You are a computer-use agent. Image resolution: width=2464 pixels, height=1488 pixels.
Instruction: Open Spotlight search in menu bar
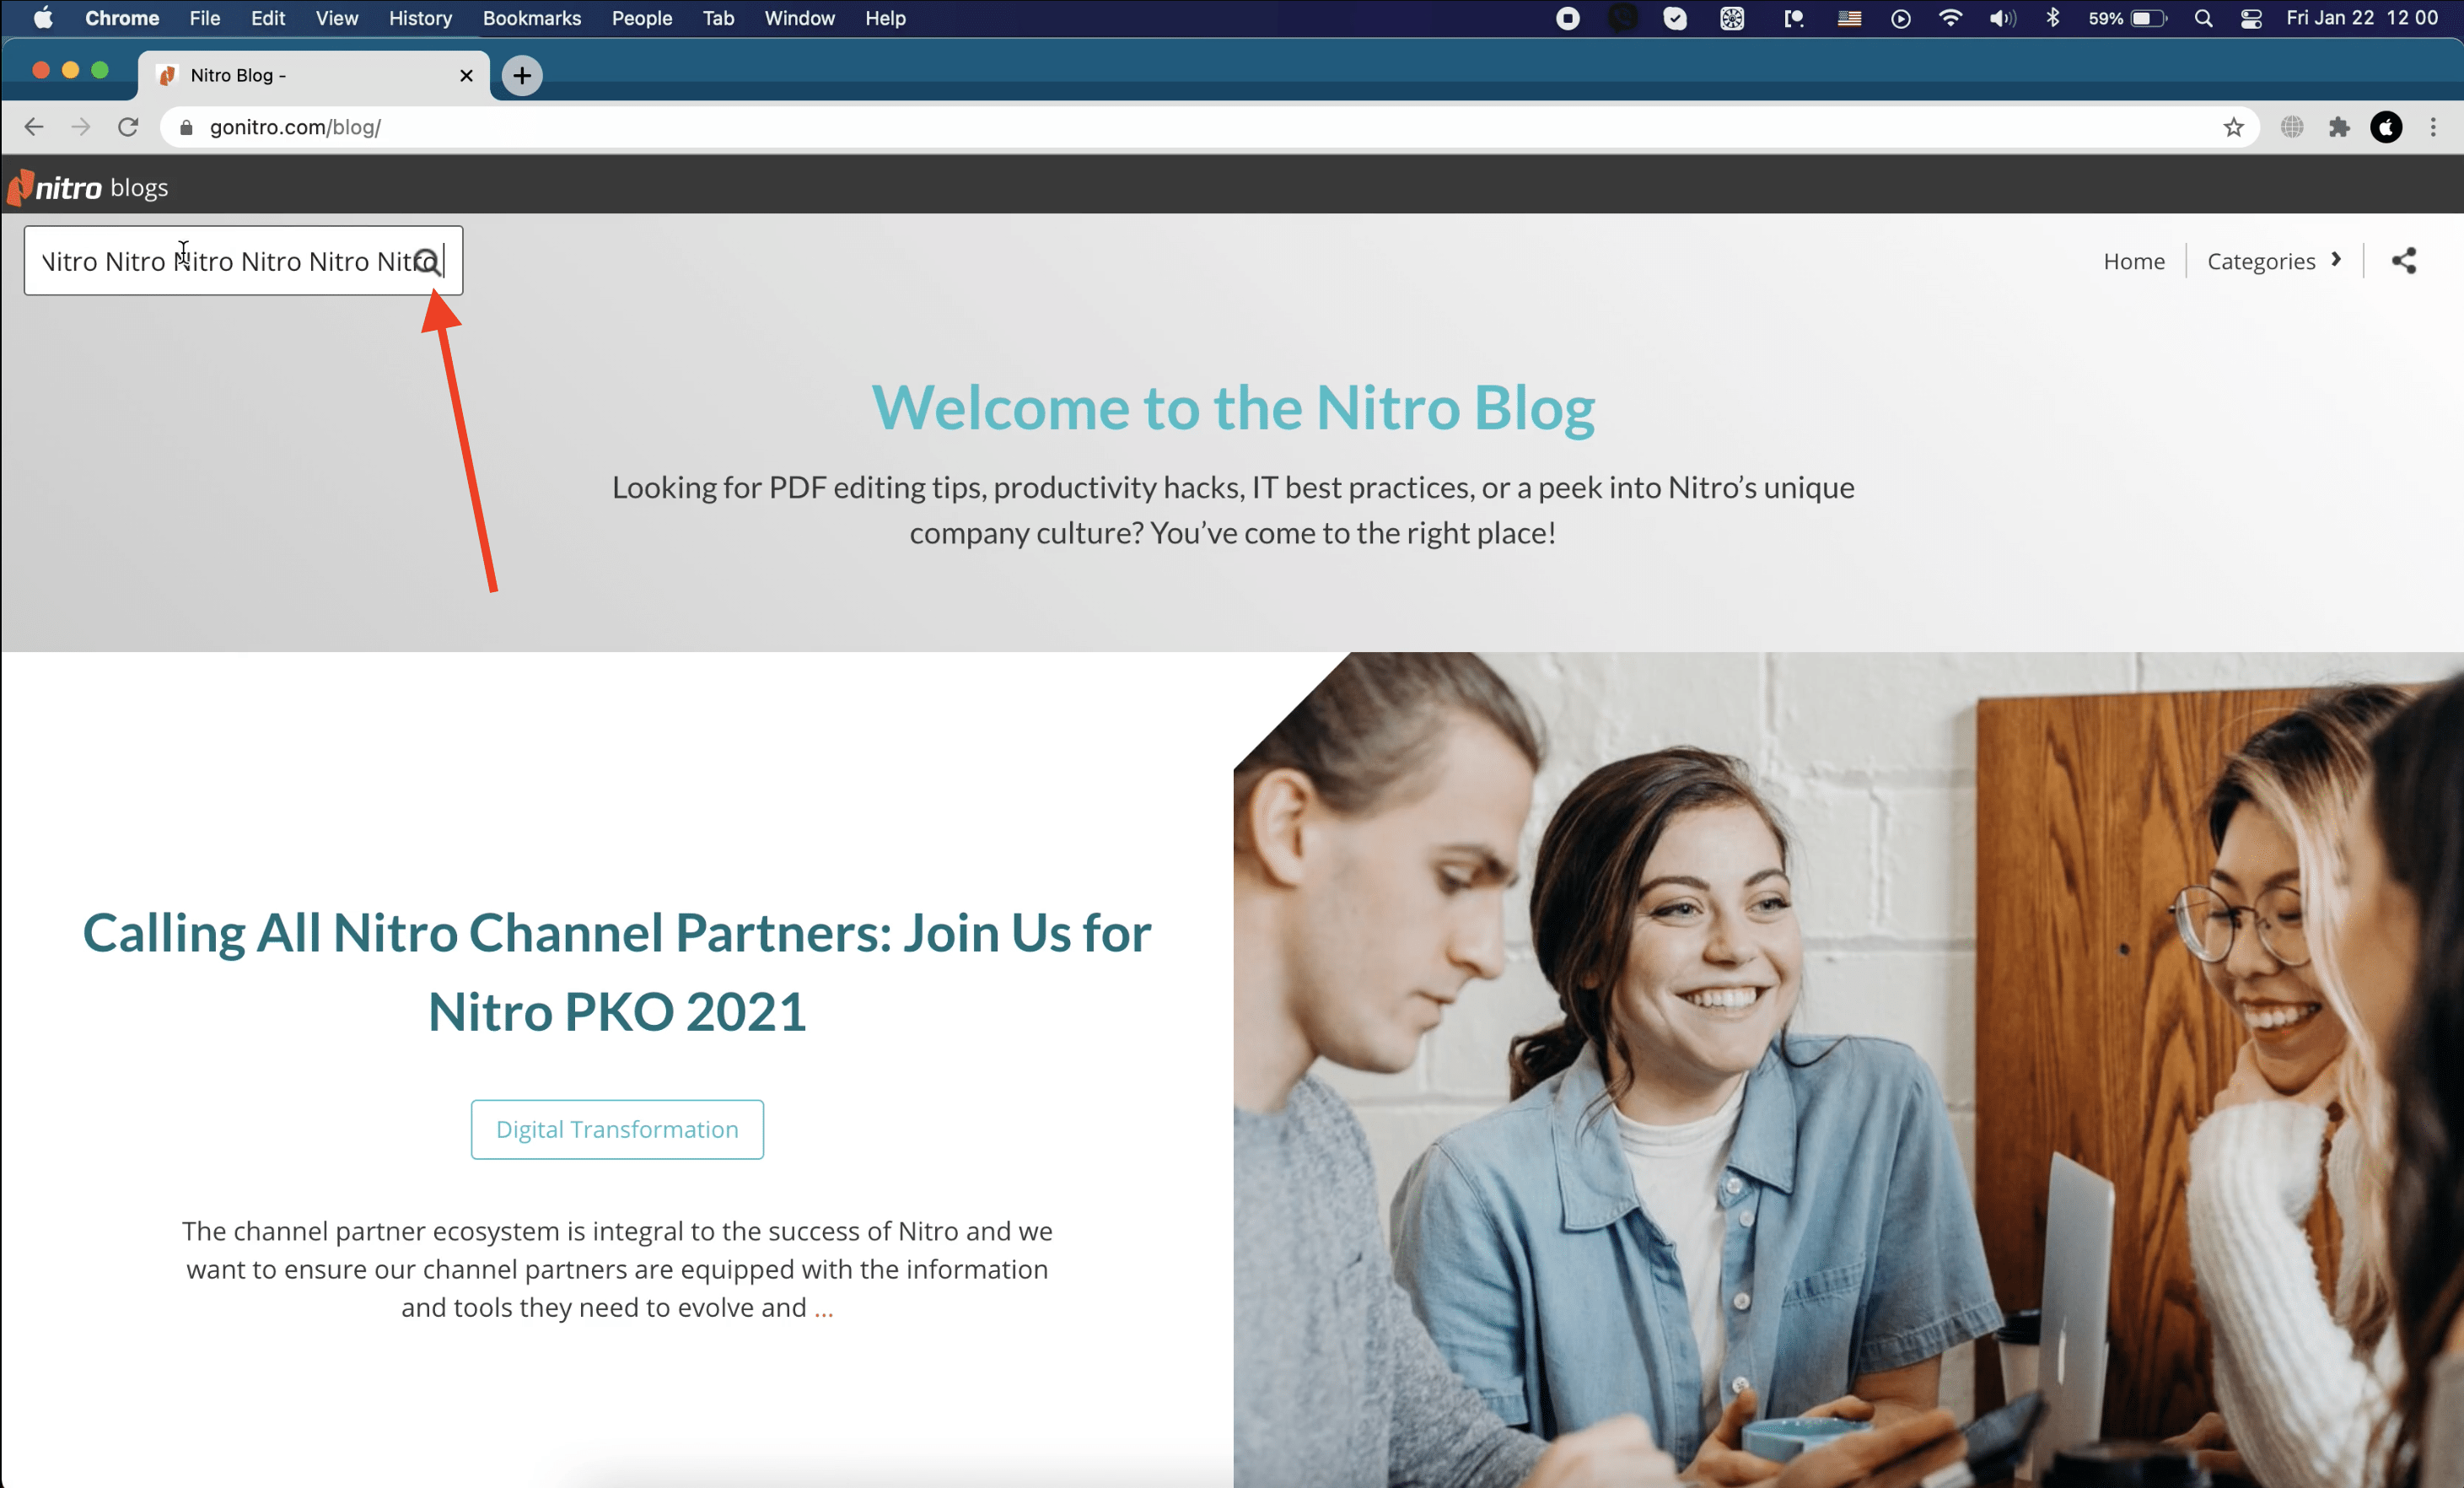(2203, 18)
